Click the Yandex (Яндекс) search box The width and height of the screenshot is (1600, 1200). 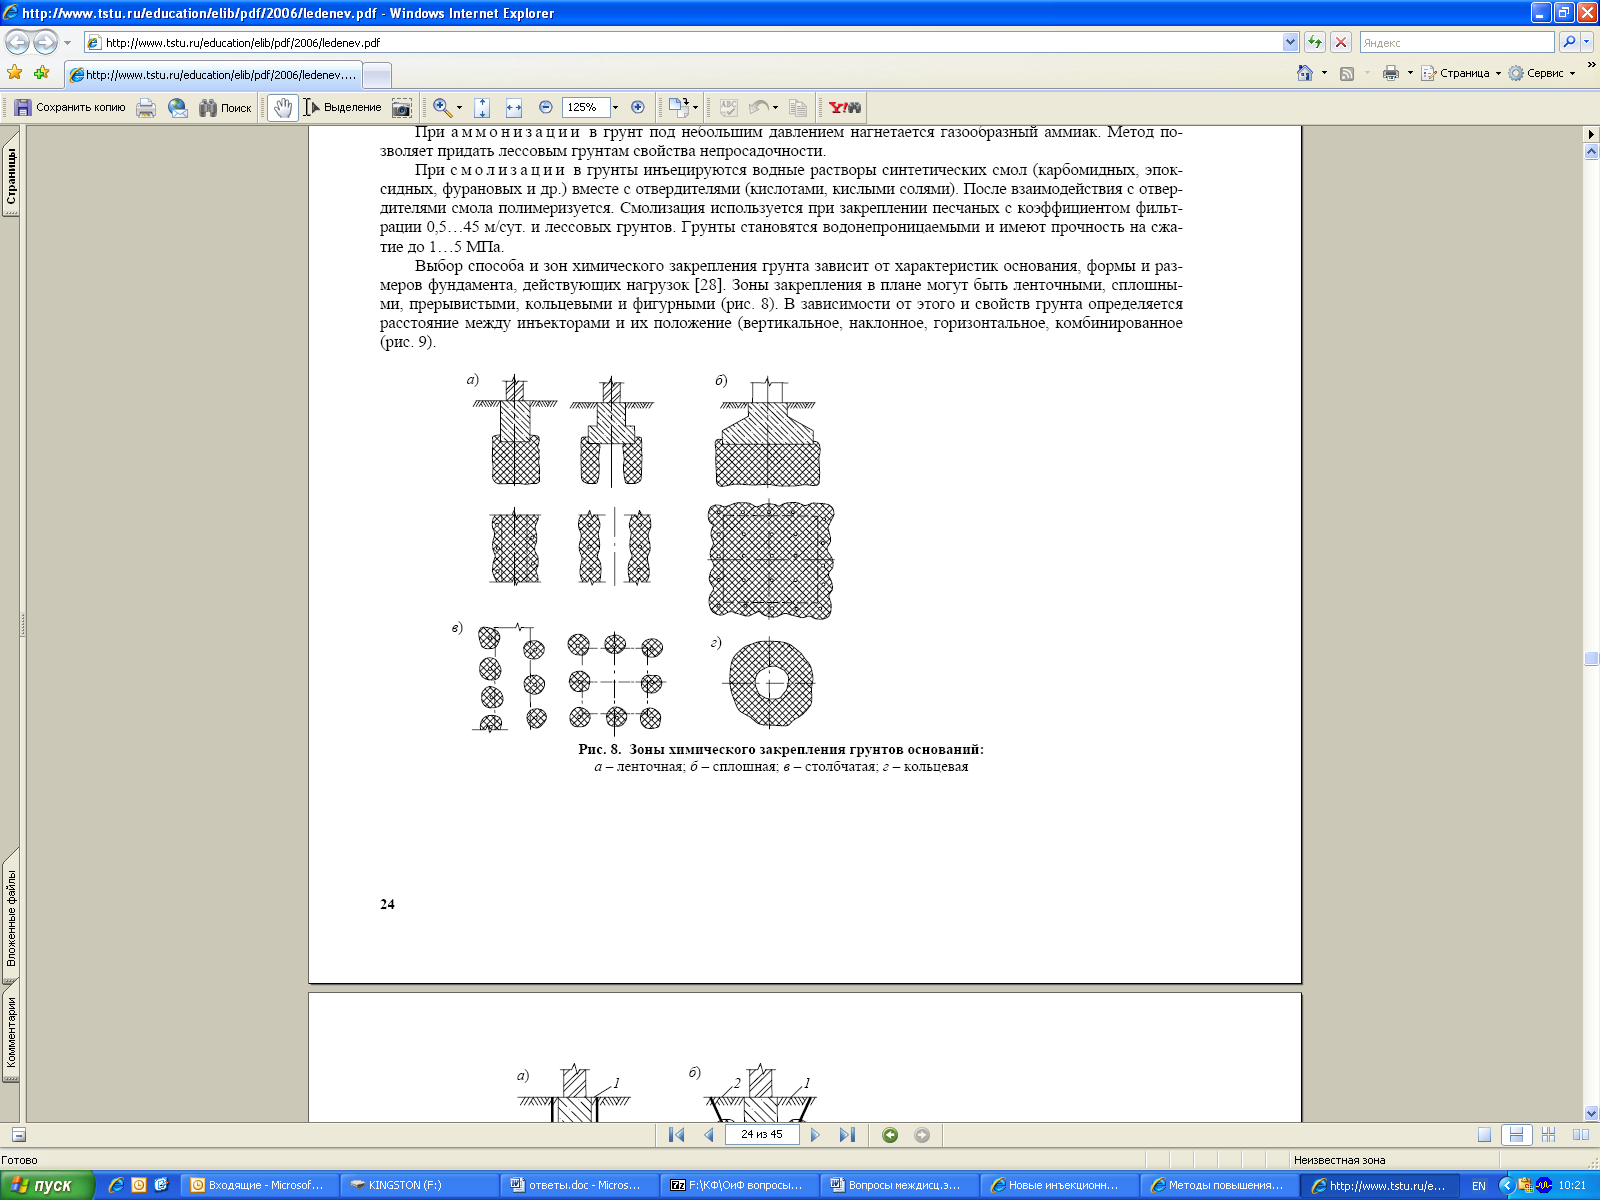coord(1457,43)
